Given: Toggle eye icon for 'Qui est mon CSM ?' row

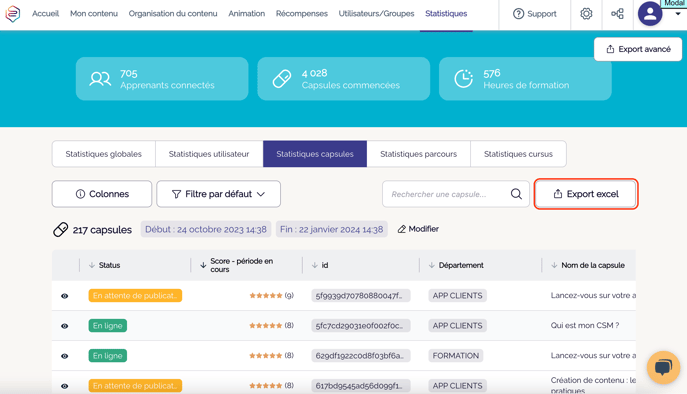Looking at the screenshot, I should click(64, 326).
